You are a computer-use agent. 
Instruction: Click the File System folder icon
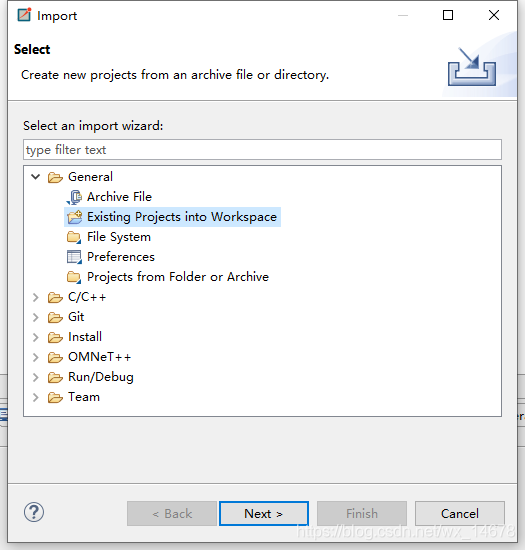(x=74, y=237)
